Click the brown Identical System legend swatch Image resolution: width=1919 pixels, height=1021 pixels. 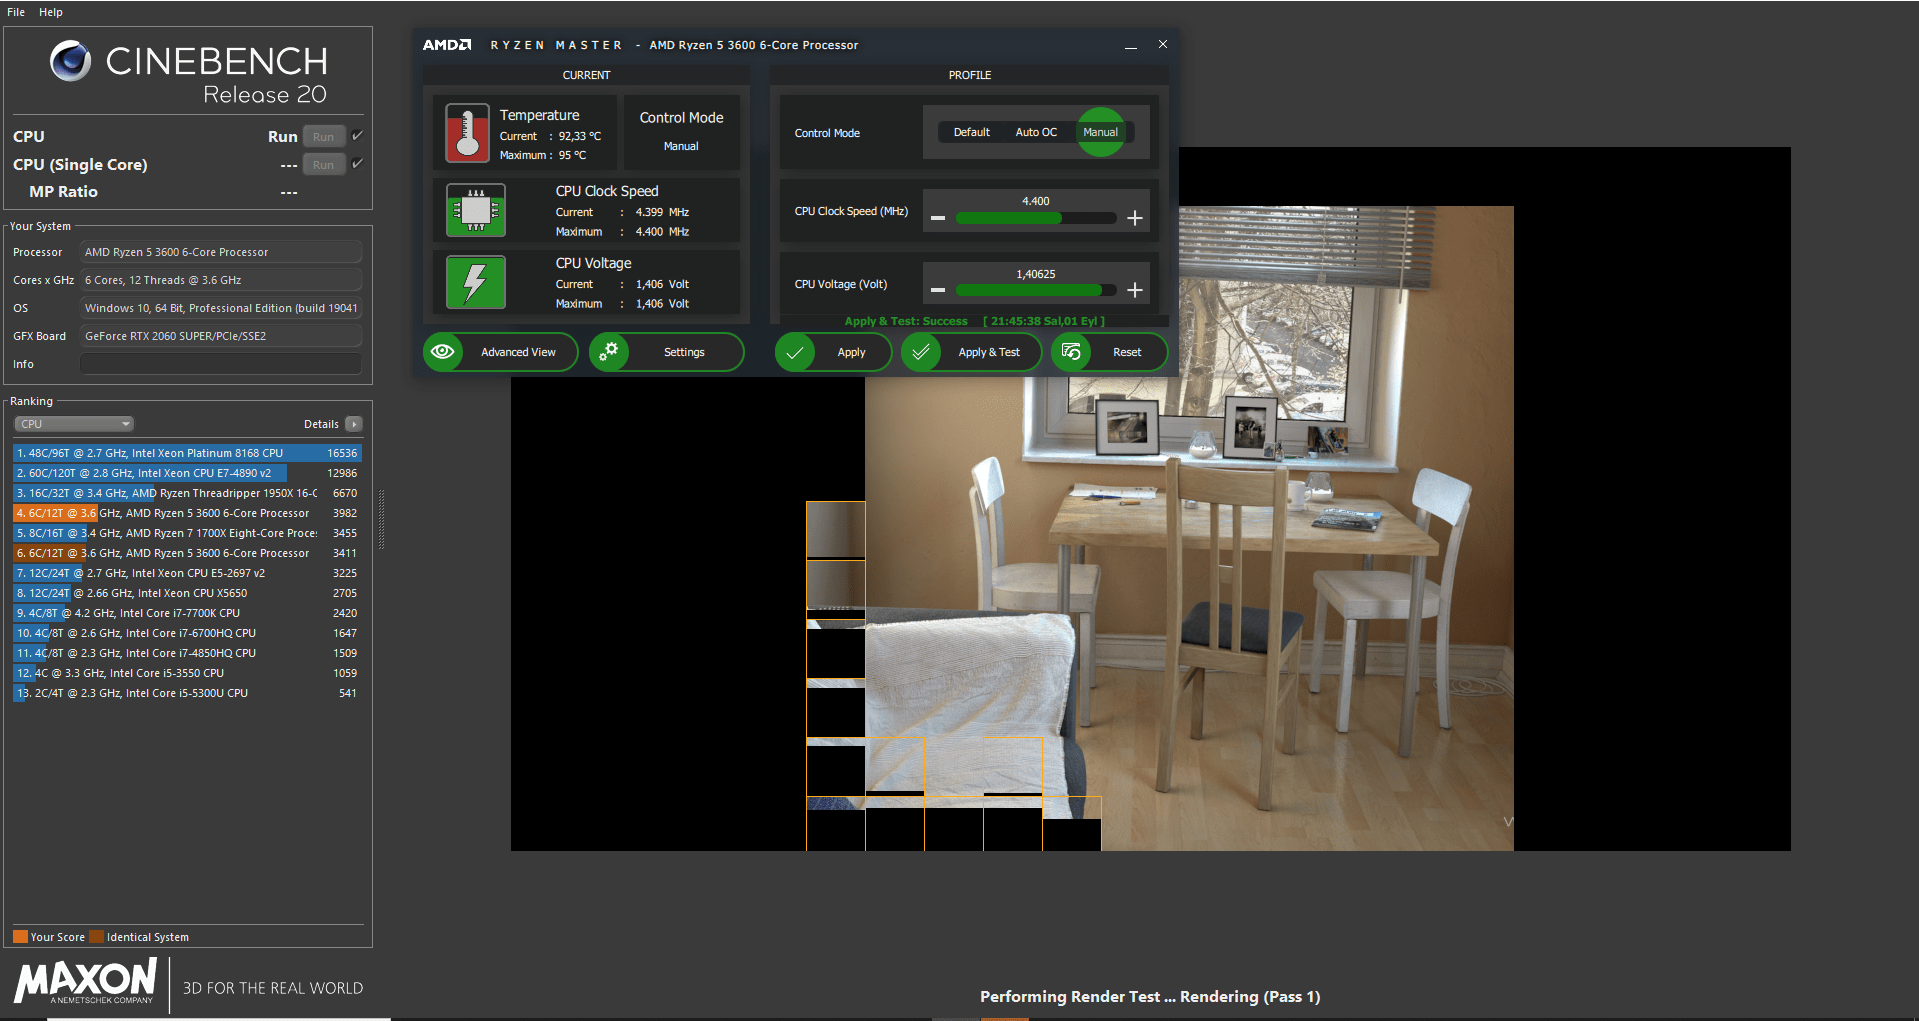[96, 937]
